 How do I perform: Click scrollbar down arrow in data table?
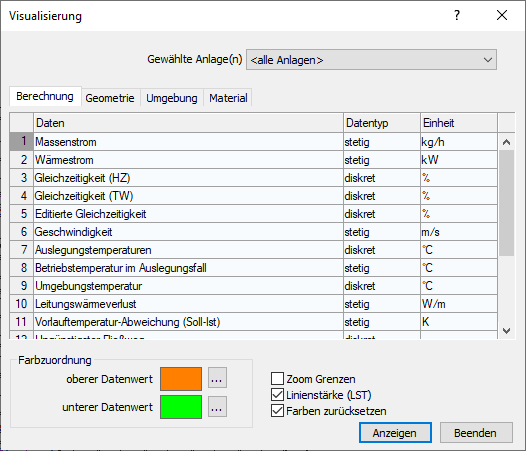click(506, 331)
